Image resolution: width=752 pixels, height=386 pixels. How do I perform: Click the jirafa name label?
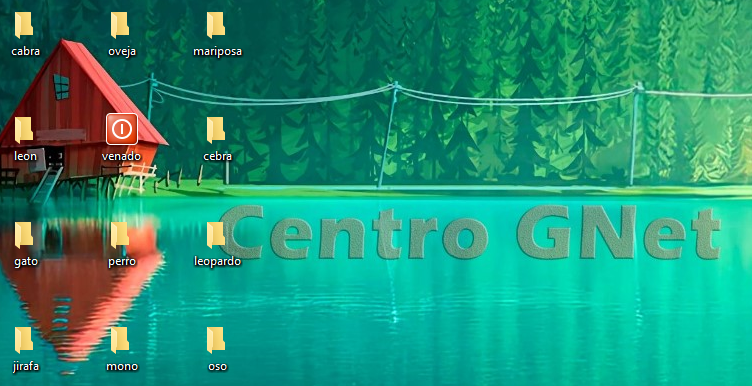click(25, 367)
